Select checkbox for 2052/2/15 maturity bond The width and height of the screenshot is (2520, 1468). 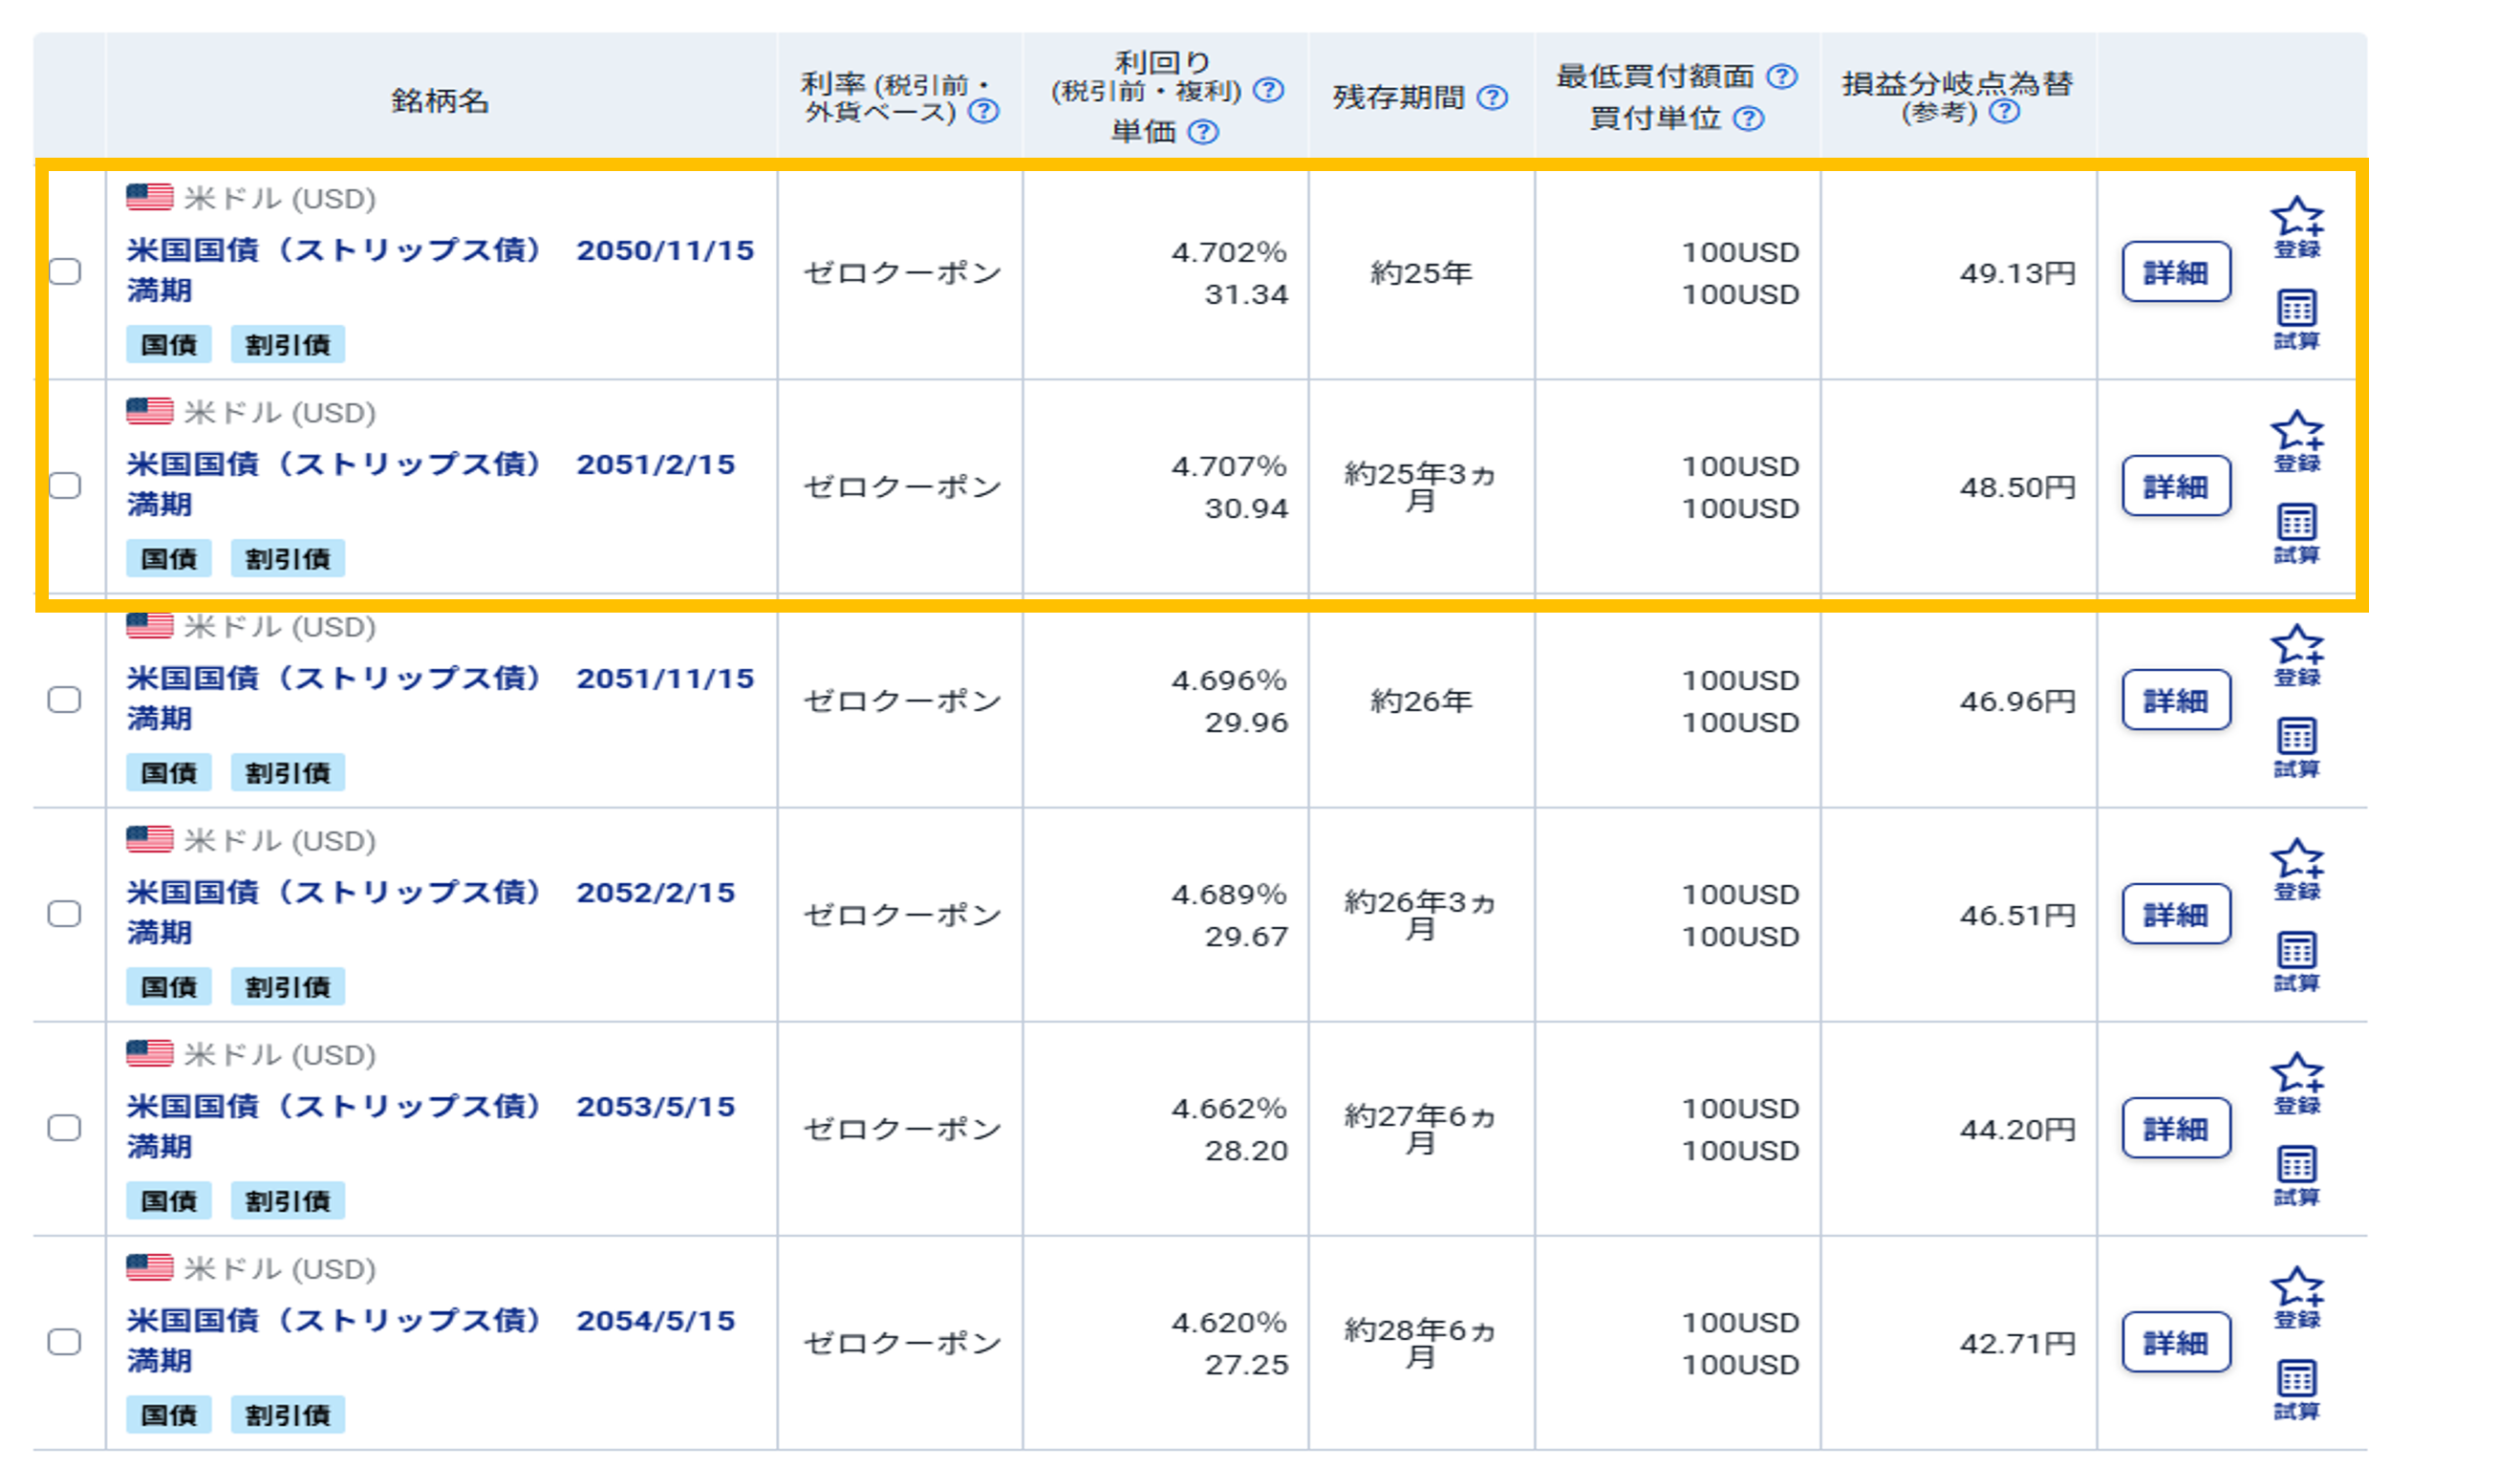(x=65, y=914)
